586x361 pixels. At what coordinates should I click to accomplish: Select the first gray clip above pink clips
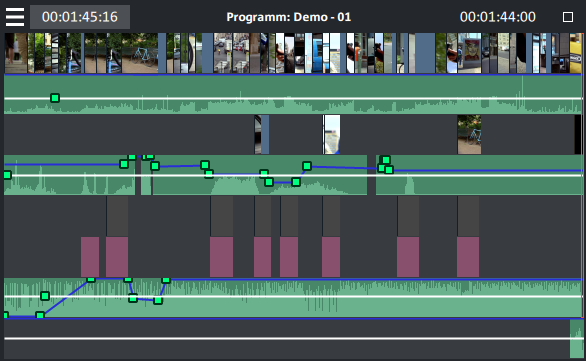coord(117,216)
